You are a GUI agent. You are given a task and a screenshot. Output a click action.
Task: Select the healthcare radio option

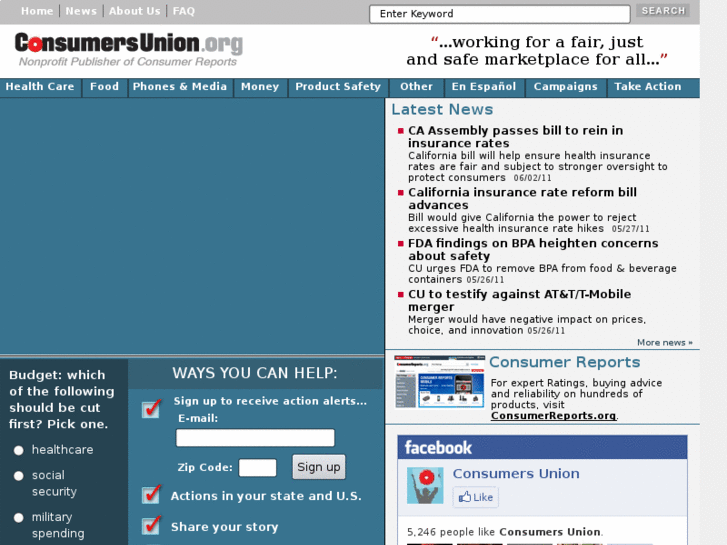[x=19, y=450]
